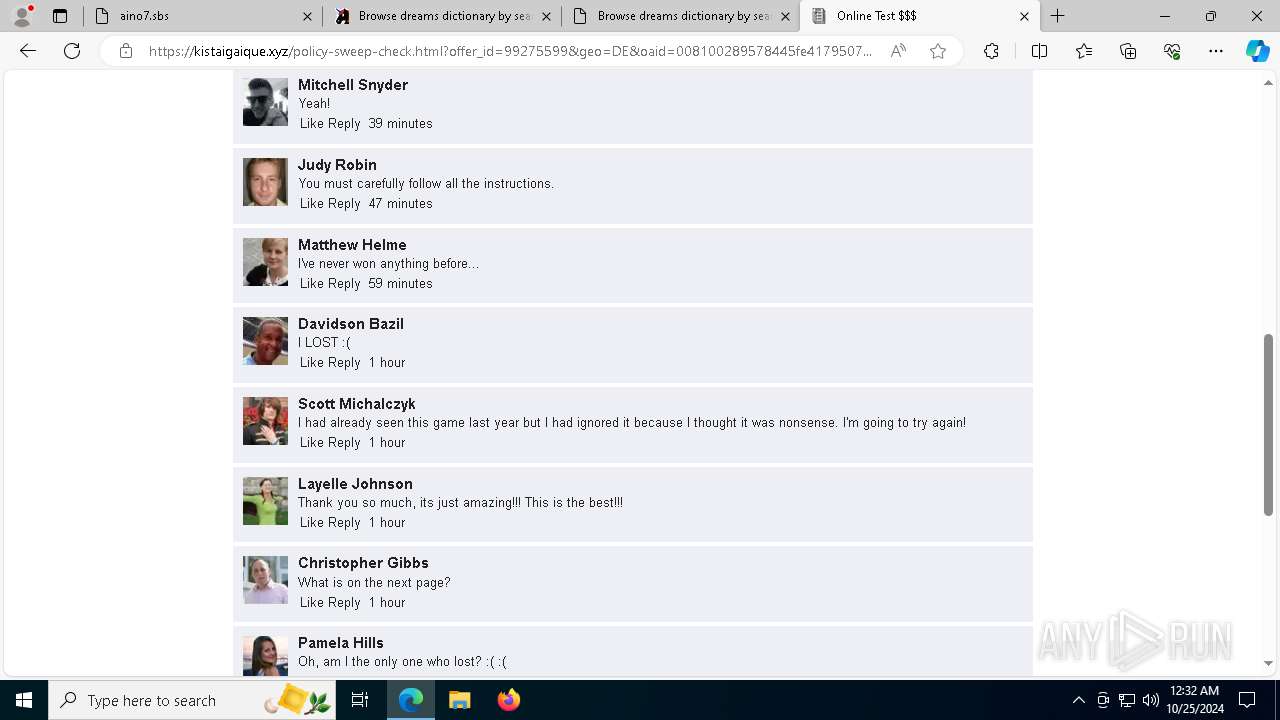Open browser Extensions puzzle icon
Image resolution: width=1280 pixels, height=720 pixels.
(991, 51)
